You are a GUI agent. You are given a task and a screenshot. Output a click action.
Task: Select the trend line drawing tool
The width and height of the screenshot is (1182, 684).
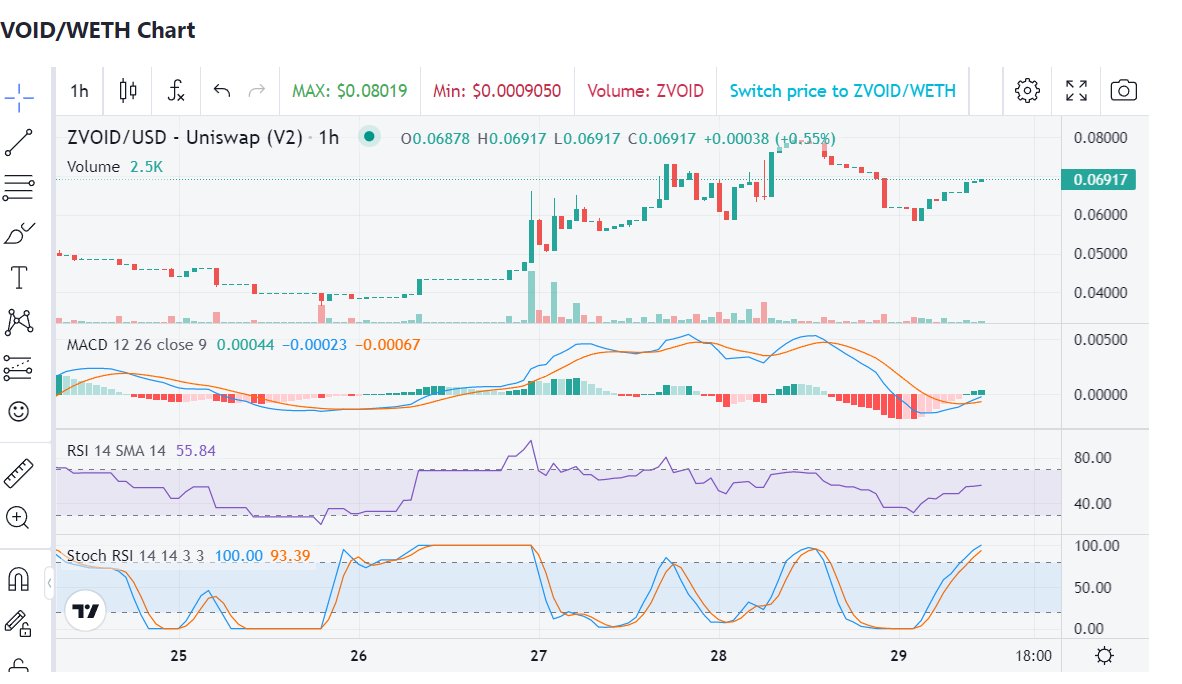coord(19,143)
